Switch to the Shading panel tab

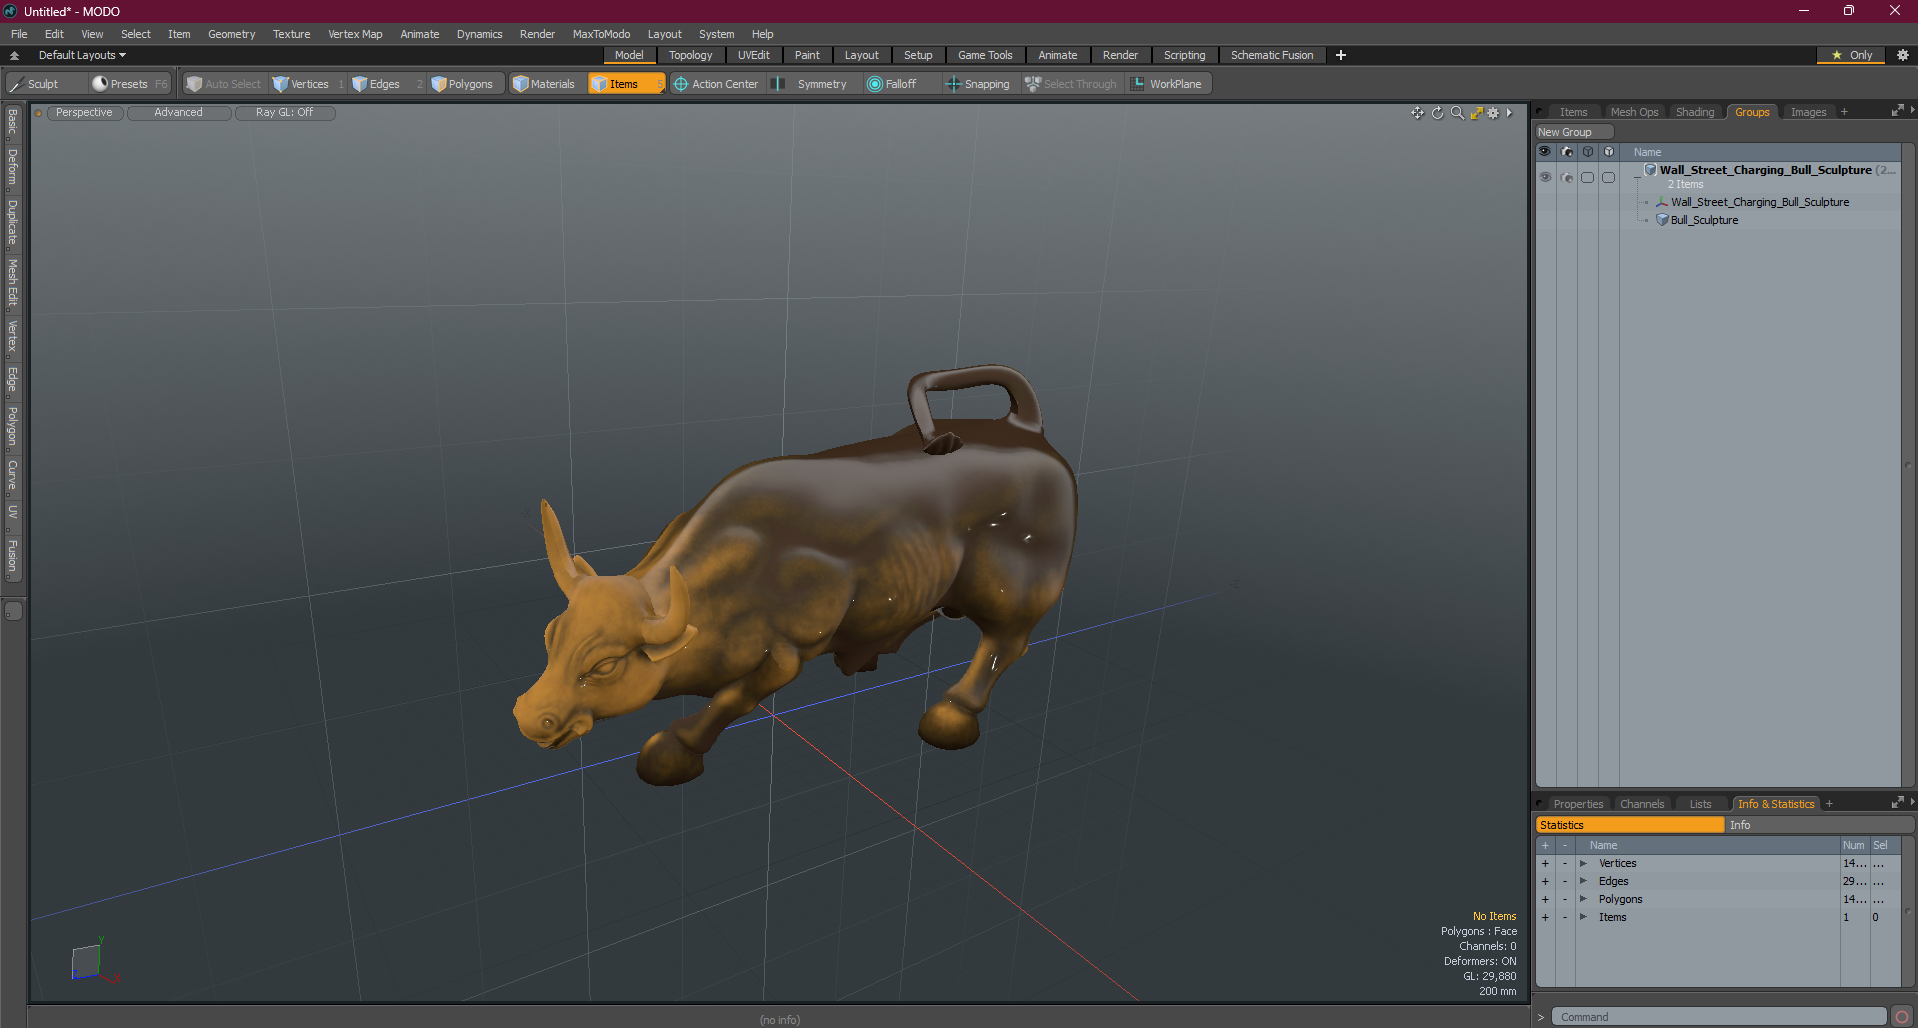pos(1695,112)
